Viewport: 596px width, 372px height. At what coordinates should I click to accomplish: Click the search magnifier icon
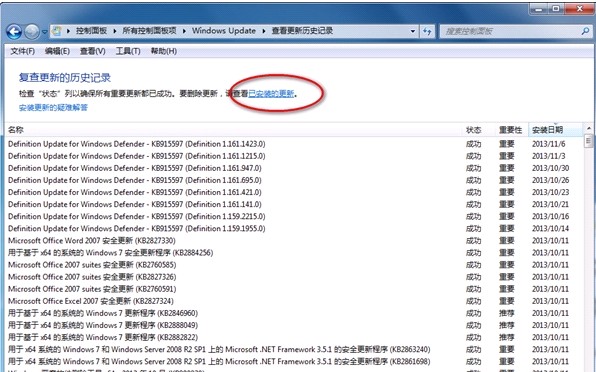pyautogui.click(x=585, y=31)
